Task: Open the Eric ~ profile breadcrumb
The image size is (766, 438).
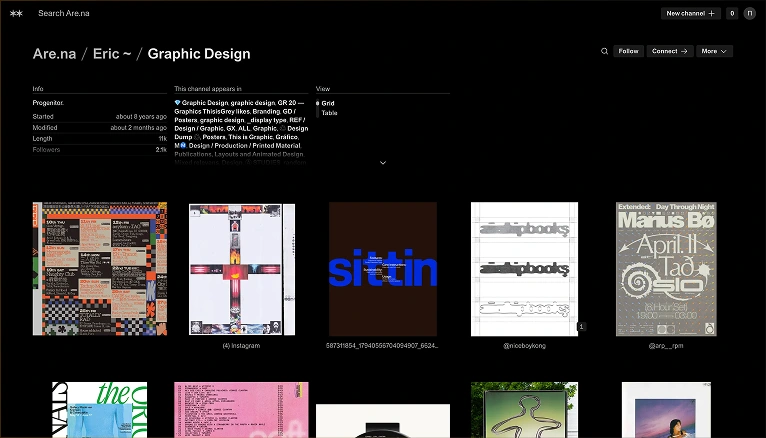Action: 112,54
